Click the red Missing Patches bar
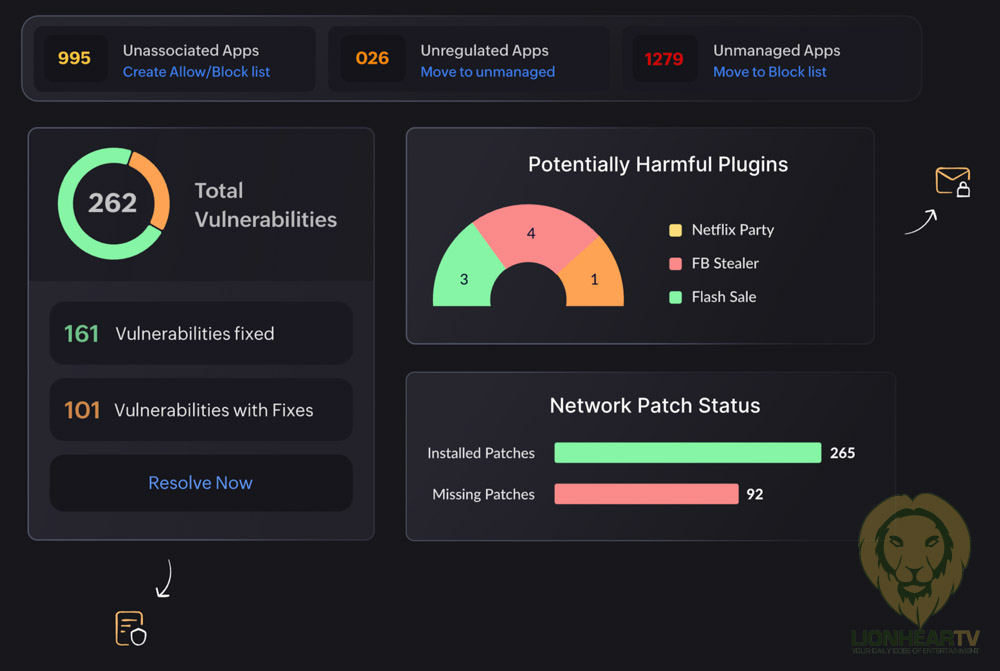 click(x=646, y=494)
